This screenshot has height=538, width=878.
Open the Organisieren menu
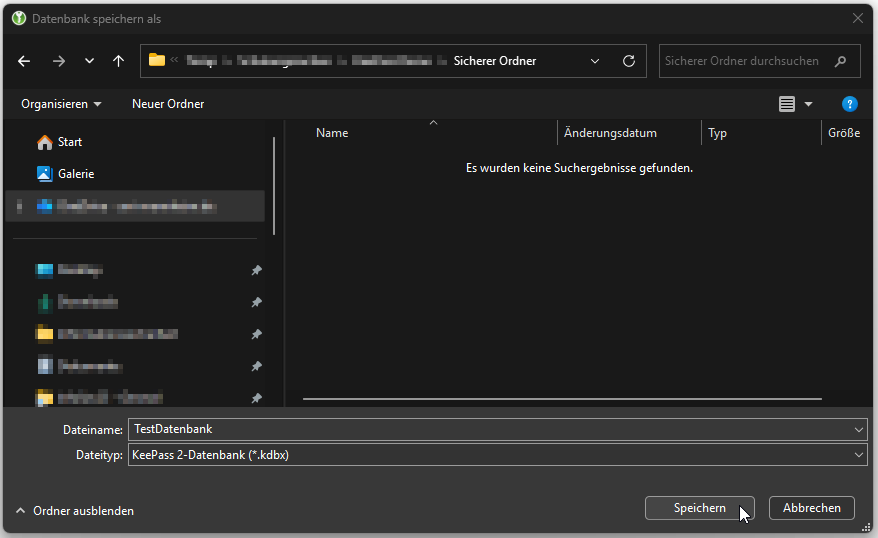click(61, 104)
